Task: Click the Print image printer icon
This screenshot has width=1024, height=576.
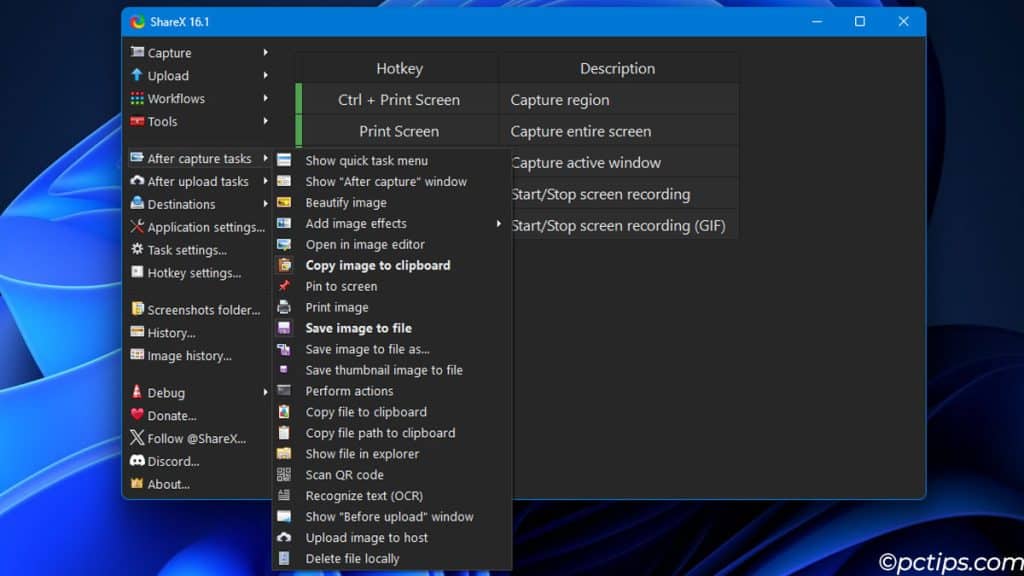Action: 284,307
